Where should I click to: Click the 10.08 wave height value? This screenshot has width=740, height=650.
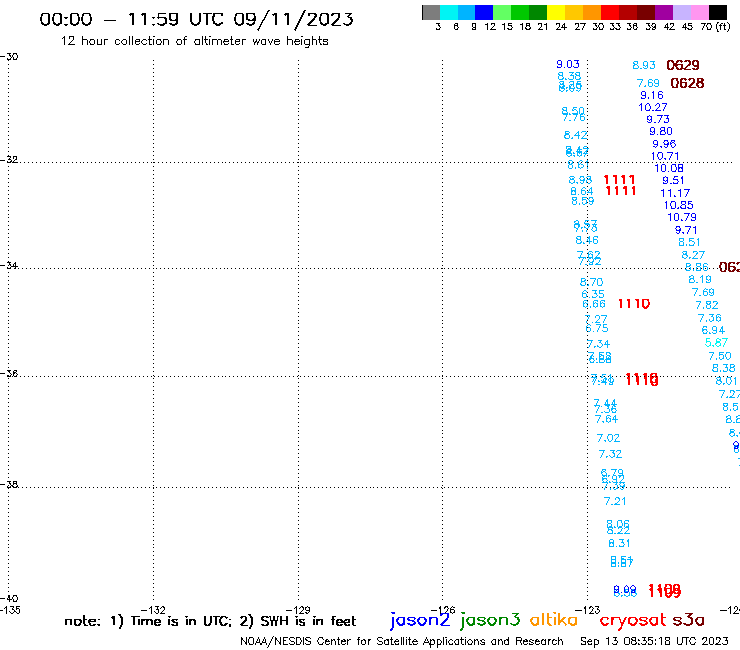pos(669,168)
